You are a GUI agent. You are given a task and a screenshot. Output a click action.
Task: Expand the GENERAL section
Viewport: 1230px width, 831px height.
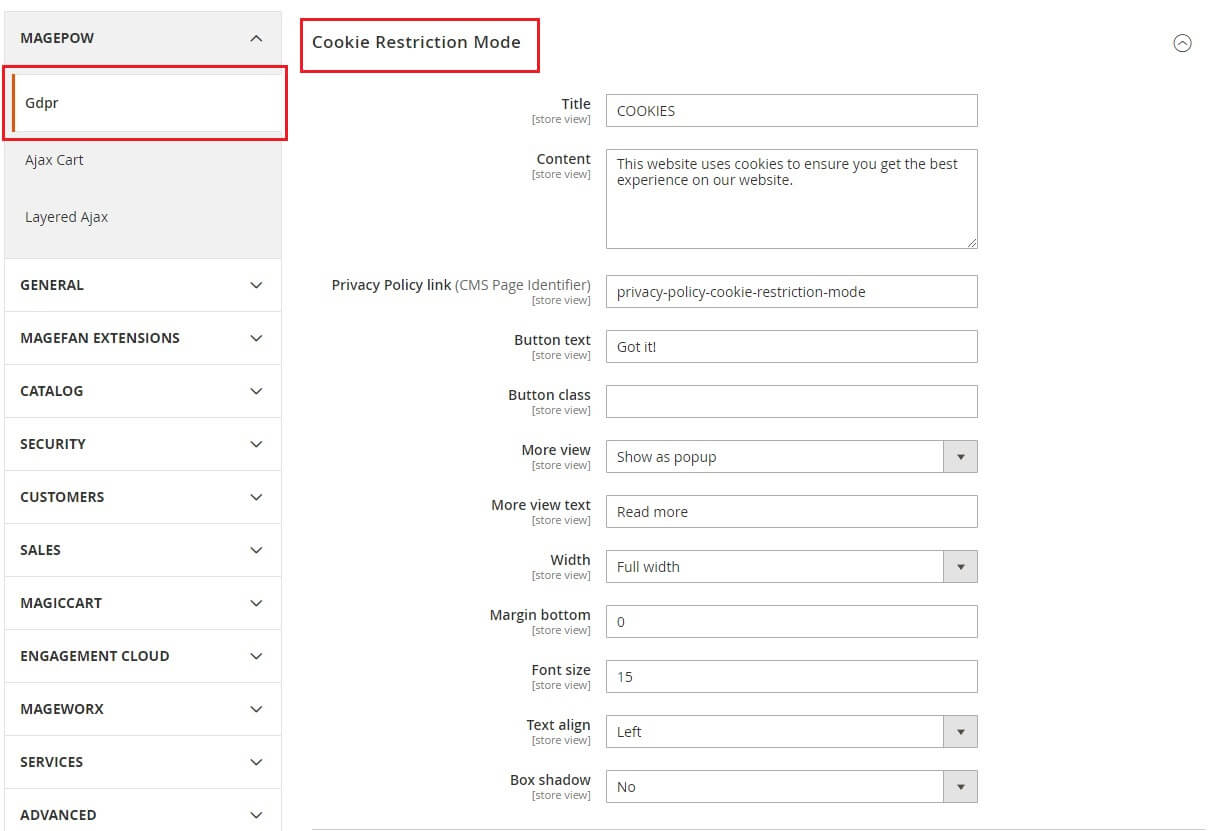click(142, 285)
